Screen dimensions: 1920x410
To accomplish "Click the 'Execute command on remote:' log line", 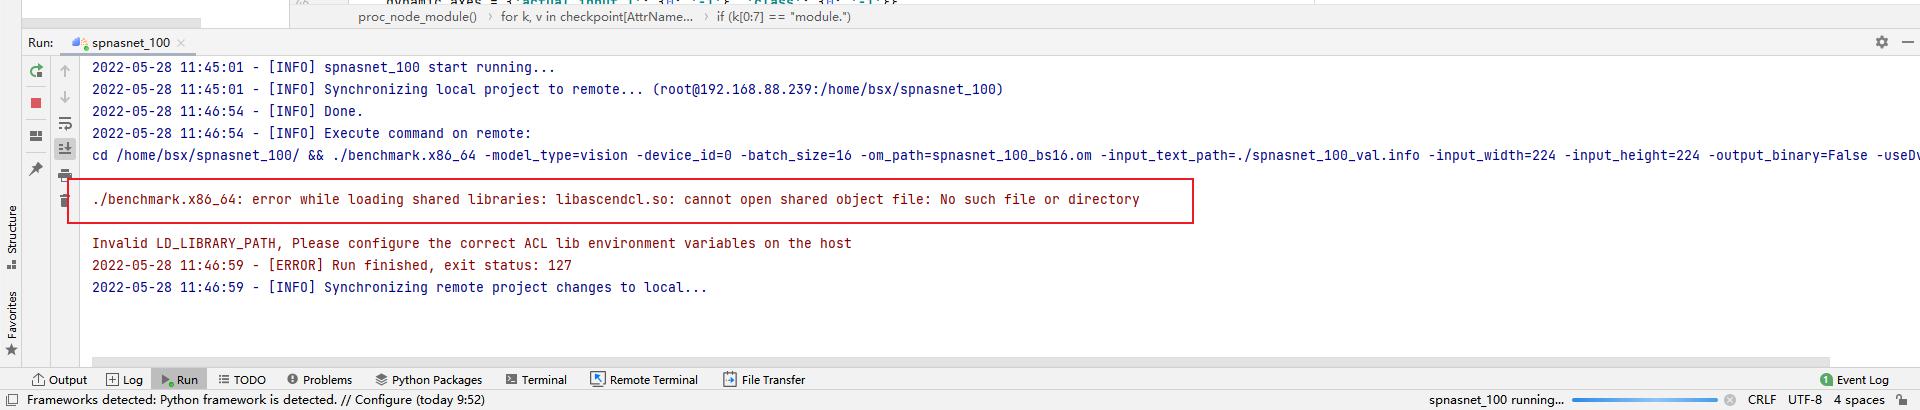I will [312, 134].
